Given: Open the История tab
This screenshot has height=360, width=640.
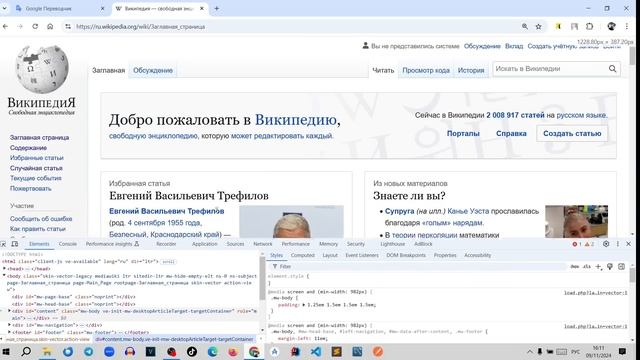Looking at the screenshot, I should (471, 70).
